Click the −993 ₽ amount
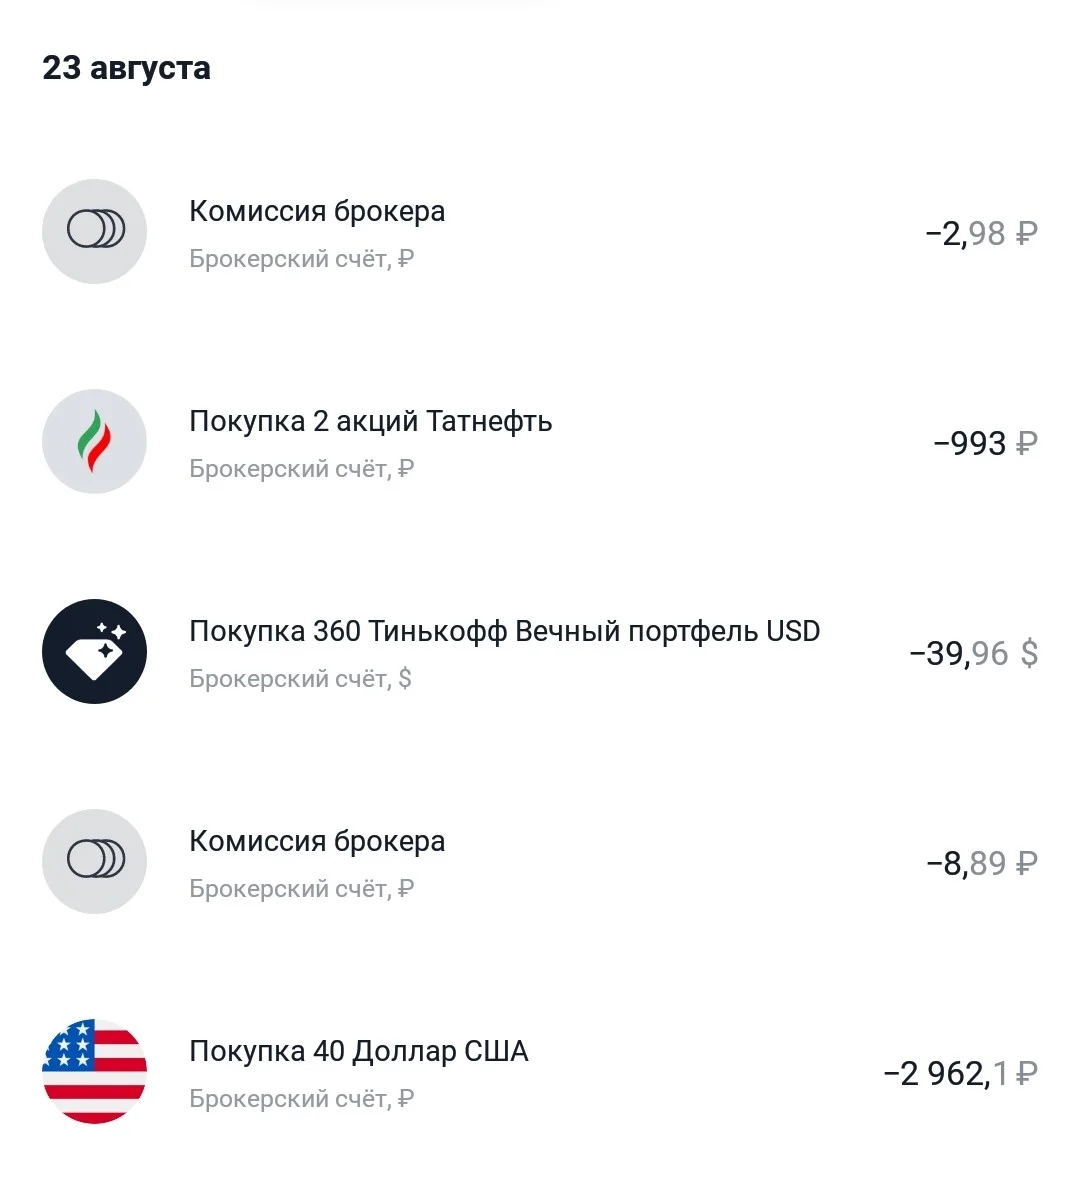This screenshot has width=1080, height=1197. pyautogui.click(x=985, y=444)
